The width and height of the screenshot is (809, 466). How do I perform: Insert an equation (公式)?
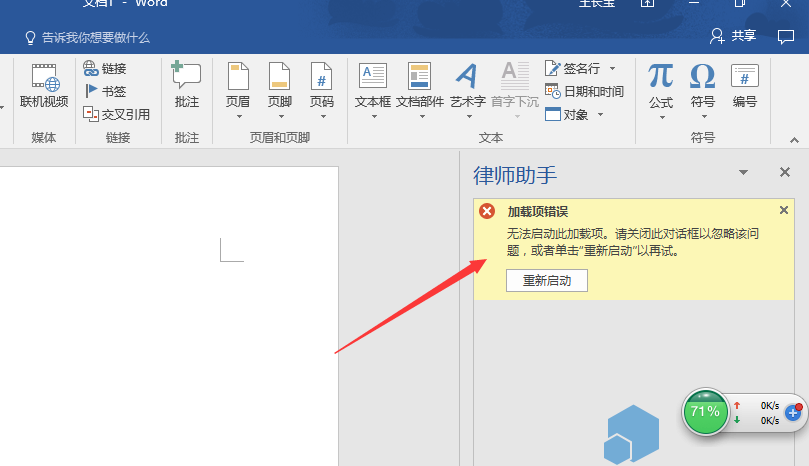[x=661, y=85]
